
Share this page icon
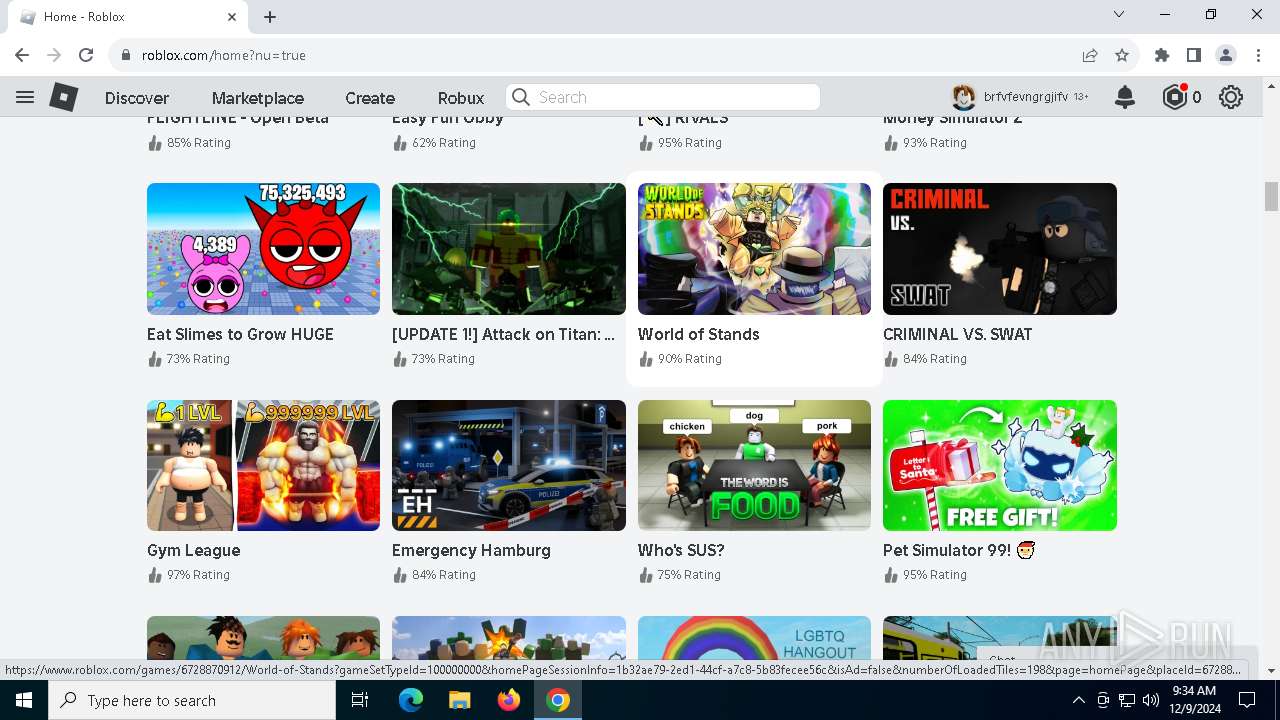pyautogui.click(x=1090, y=55)
